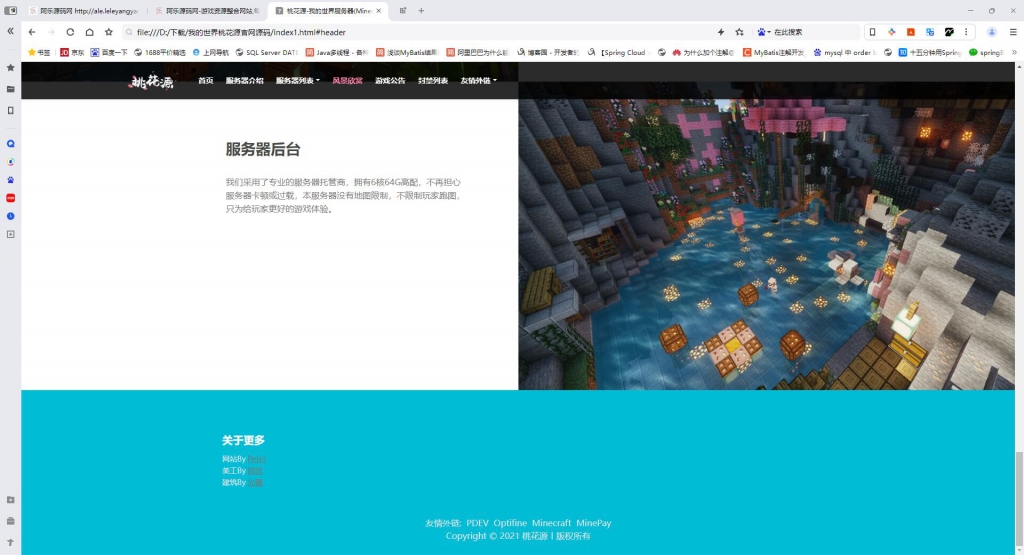Switch to the first 阿乐源码网 http tab
The image size is (1024, 555).
pyautogui.click(x=84, y=11)
